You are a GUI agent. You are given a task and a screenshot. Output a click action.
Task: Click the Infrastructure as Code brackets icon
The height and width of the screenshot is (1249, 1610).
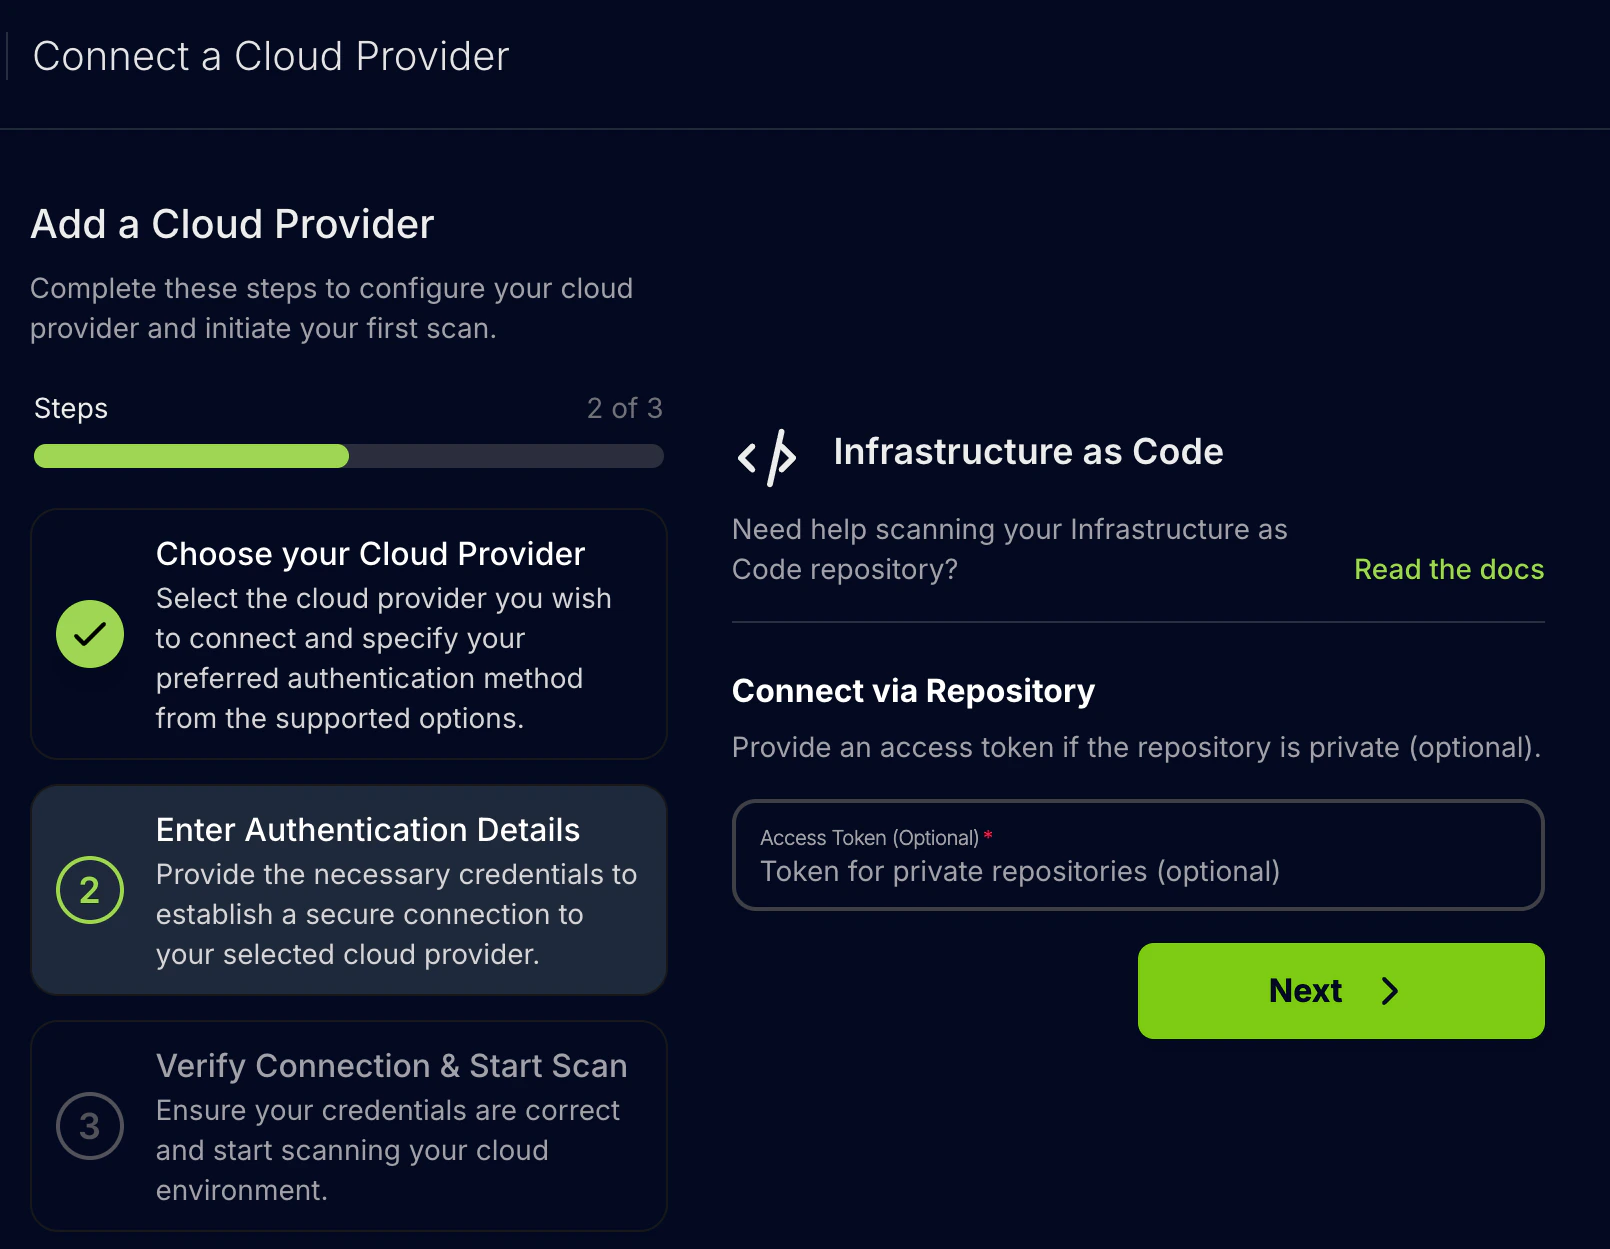click(x=766, y=458)
